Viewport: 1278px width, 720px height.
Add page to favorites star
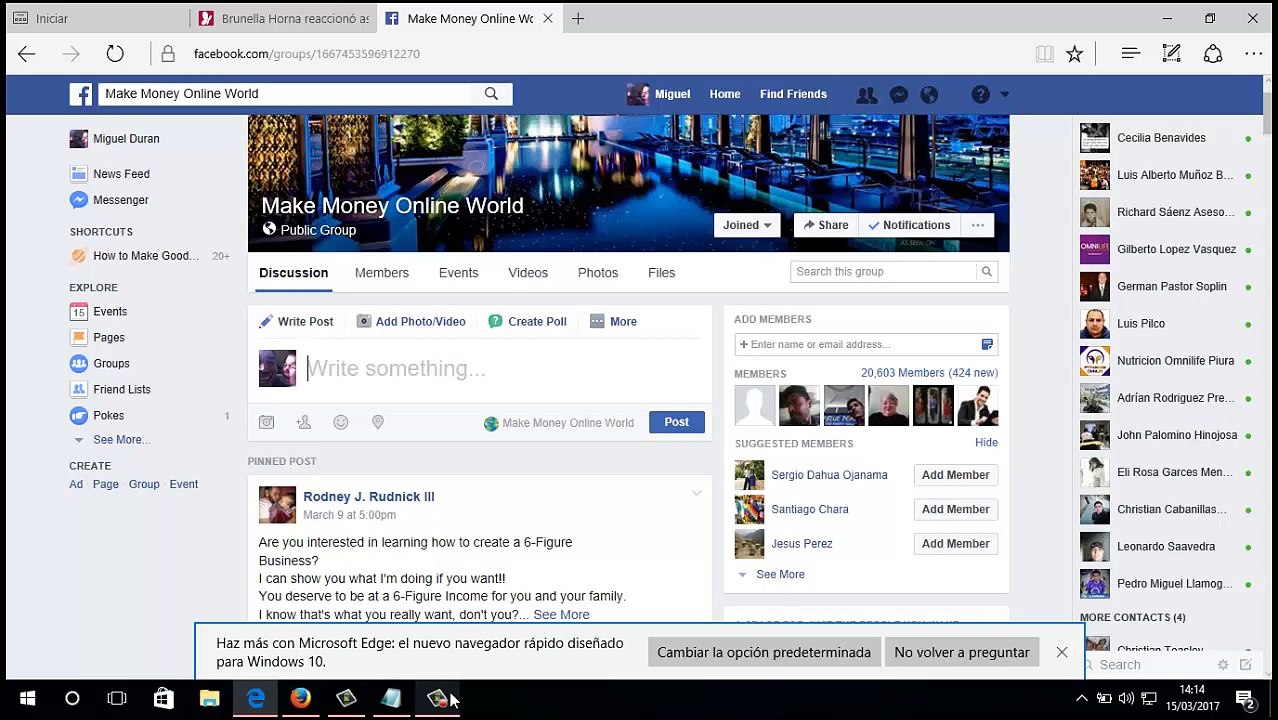coord(1074,54)
